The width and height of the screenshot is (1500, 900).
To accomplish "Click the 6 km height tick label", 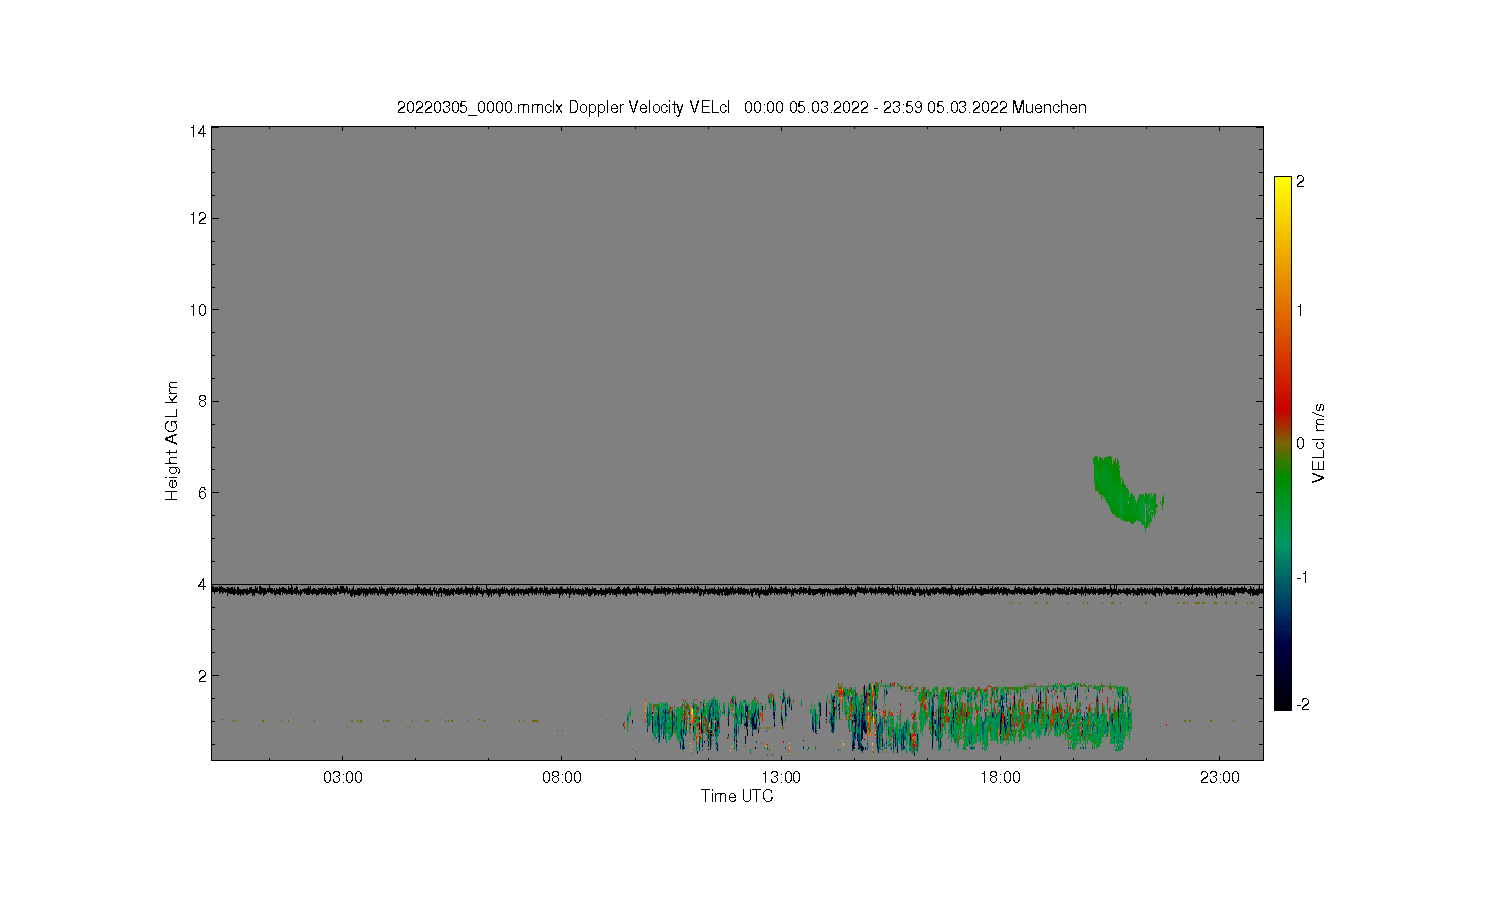I will coord(203,492).
